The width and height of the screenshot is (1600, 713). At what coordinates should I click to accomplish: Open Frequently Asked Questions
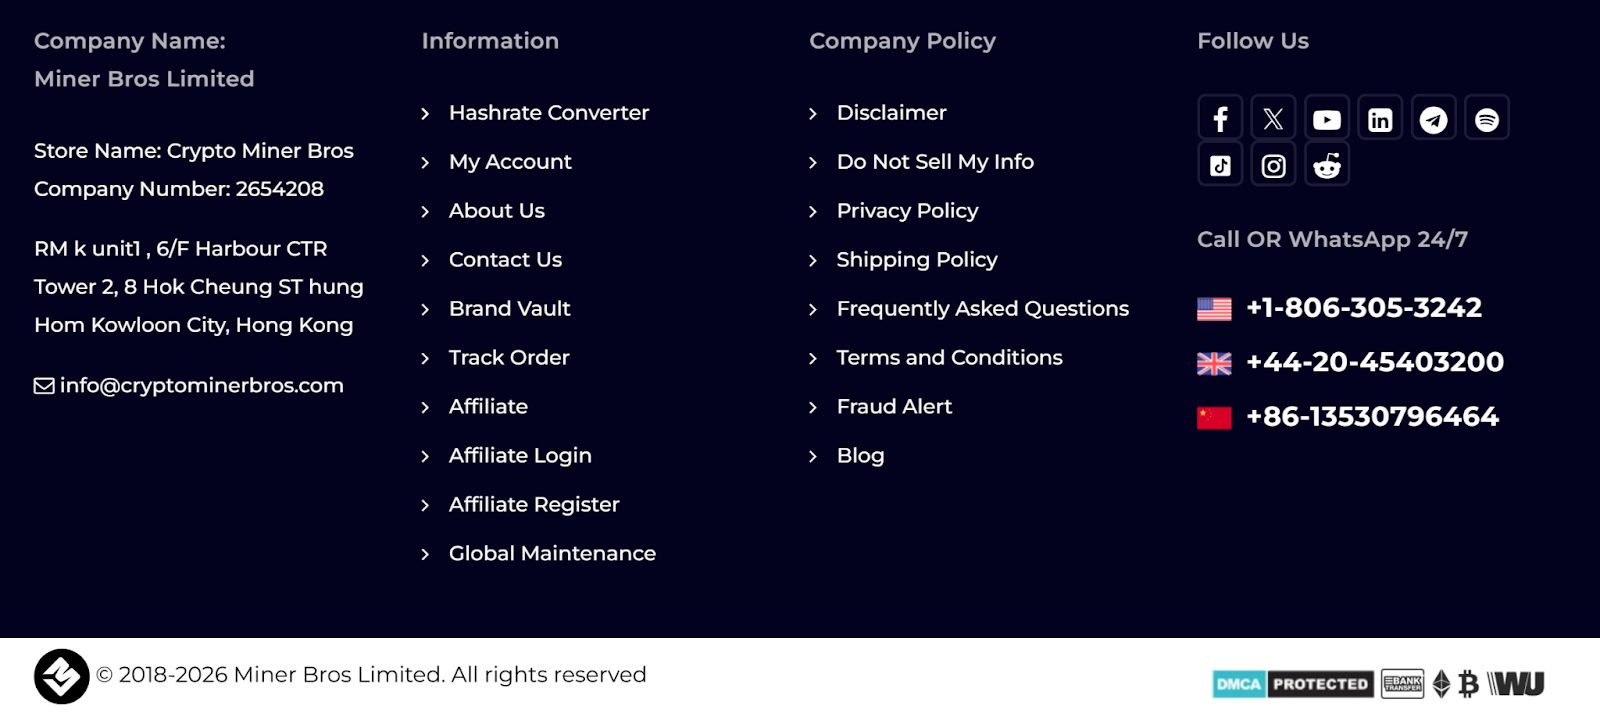982,309
